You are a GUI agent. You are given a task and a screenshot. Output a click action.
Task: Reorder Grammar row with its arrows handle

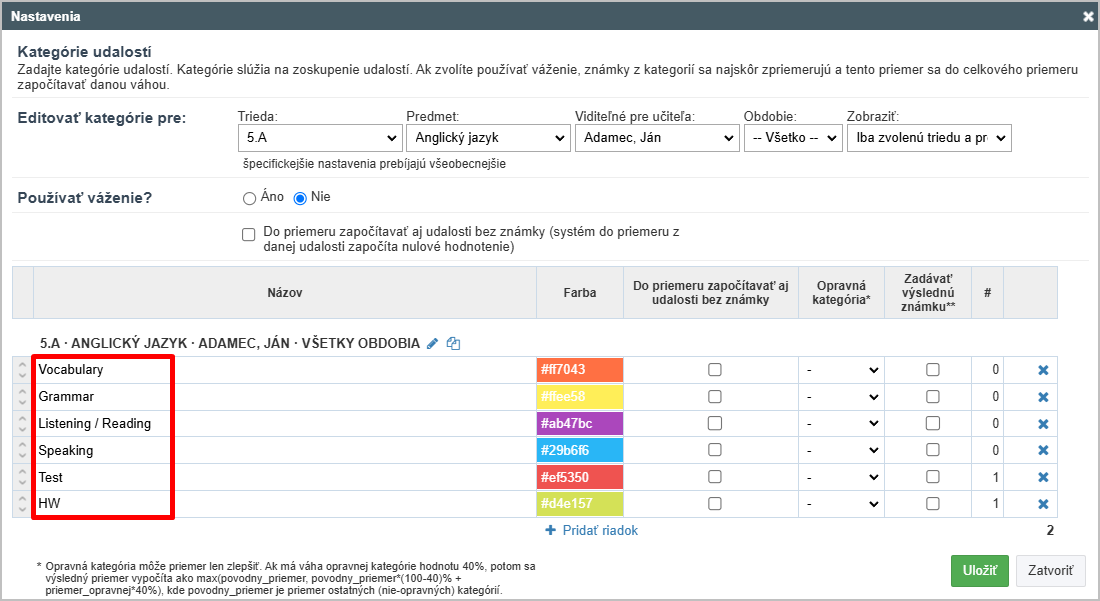[x=22, y=396]
